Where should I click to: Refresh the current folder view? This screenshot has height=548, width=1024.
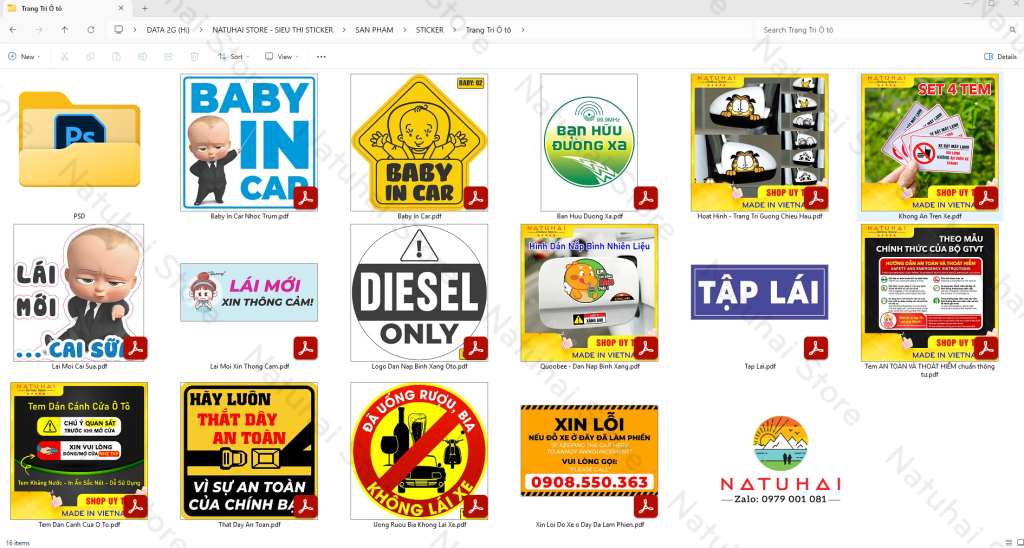point(91,30)
